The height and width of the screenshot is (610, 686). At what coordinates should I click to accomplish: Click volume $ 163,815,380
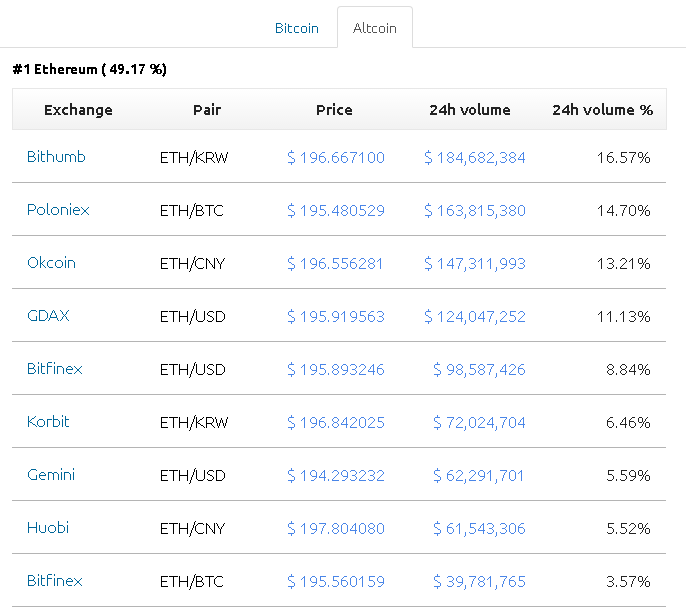coord(475,210)
